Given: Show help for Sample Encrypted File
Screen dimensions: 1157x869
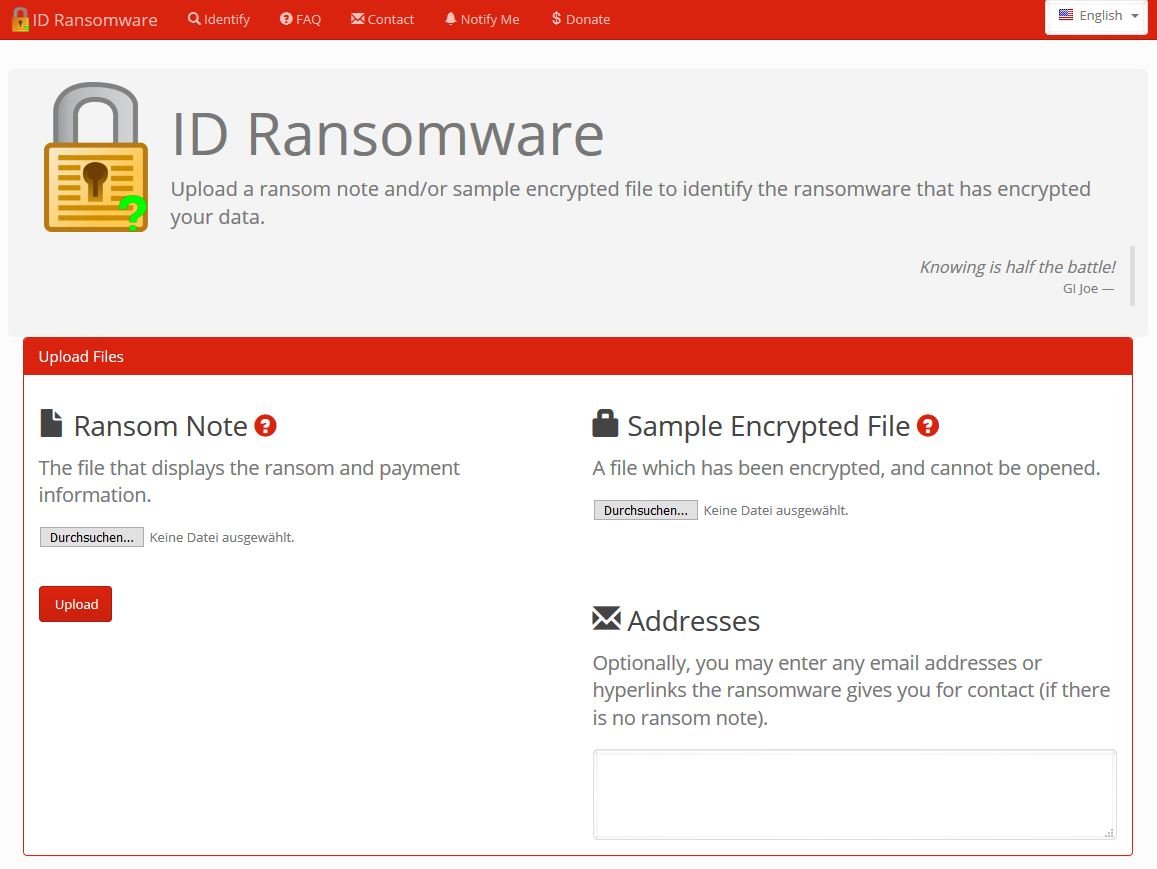Looking at the screenshot, I should pos(928,426).
